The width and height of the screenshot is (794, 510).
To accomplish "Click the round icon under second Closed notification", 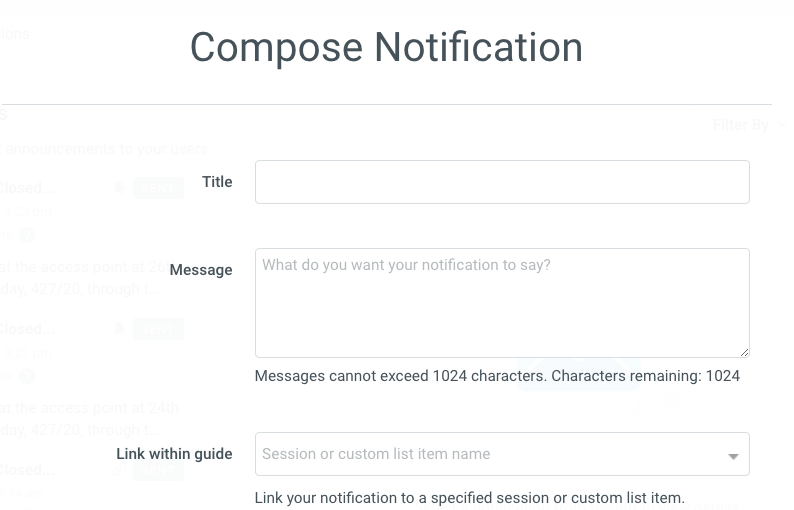I will [x=27, y=376].
